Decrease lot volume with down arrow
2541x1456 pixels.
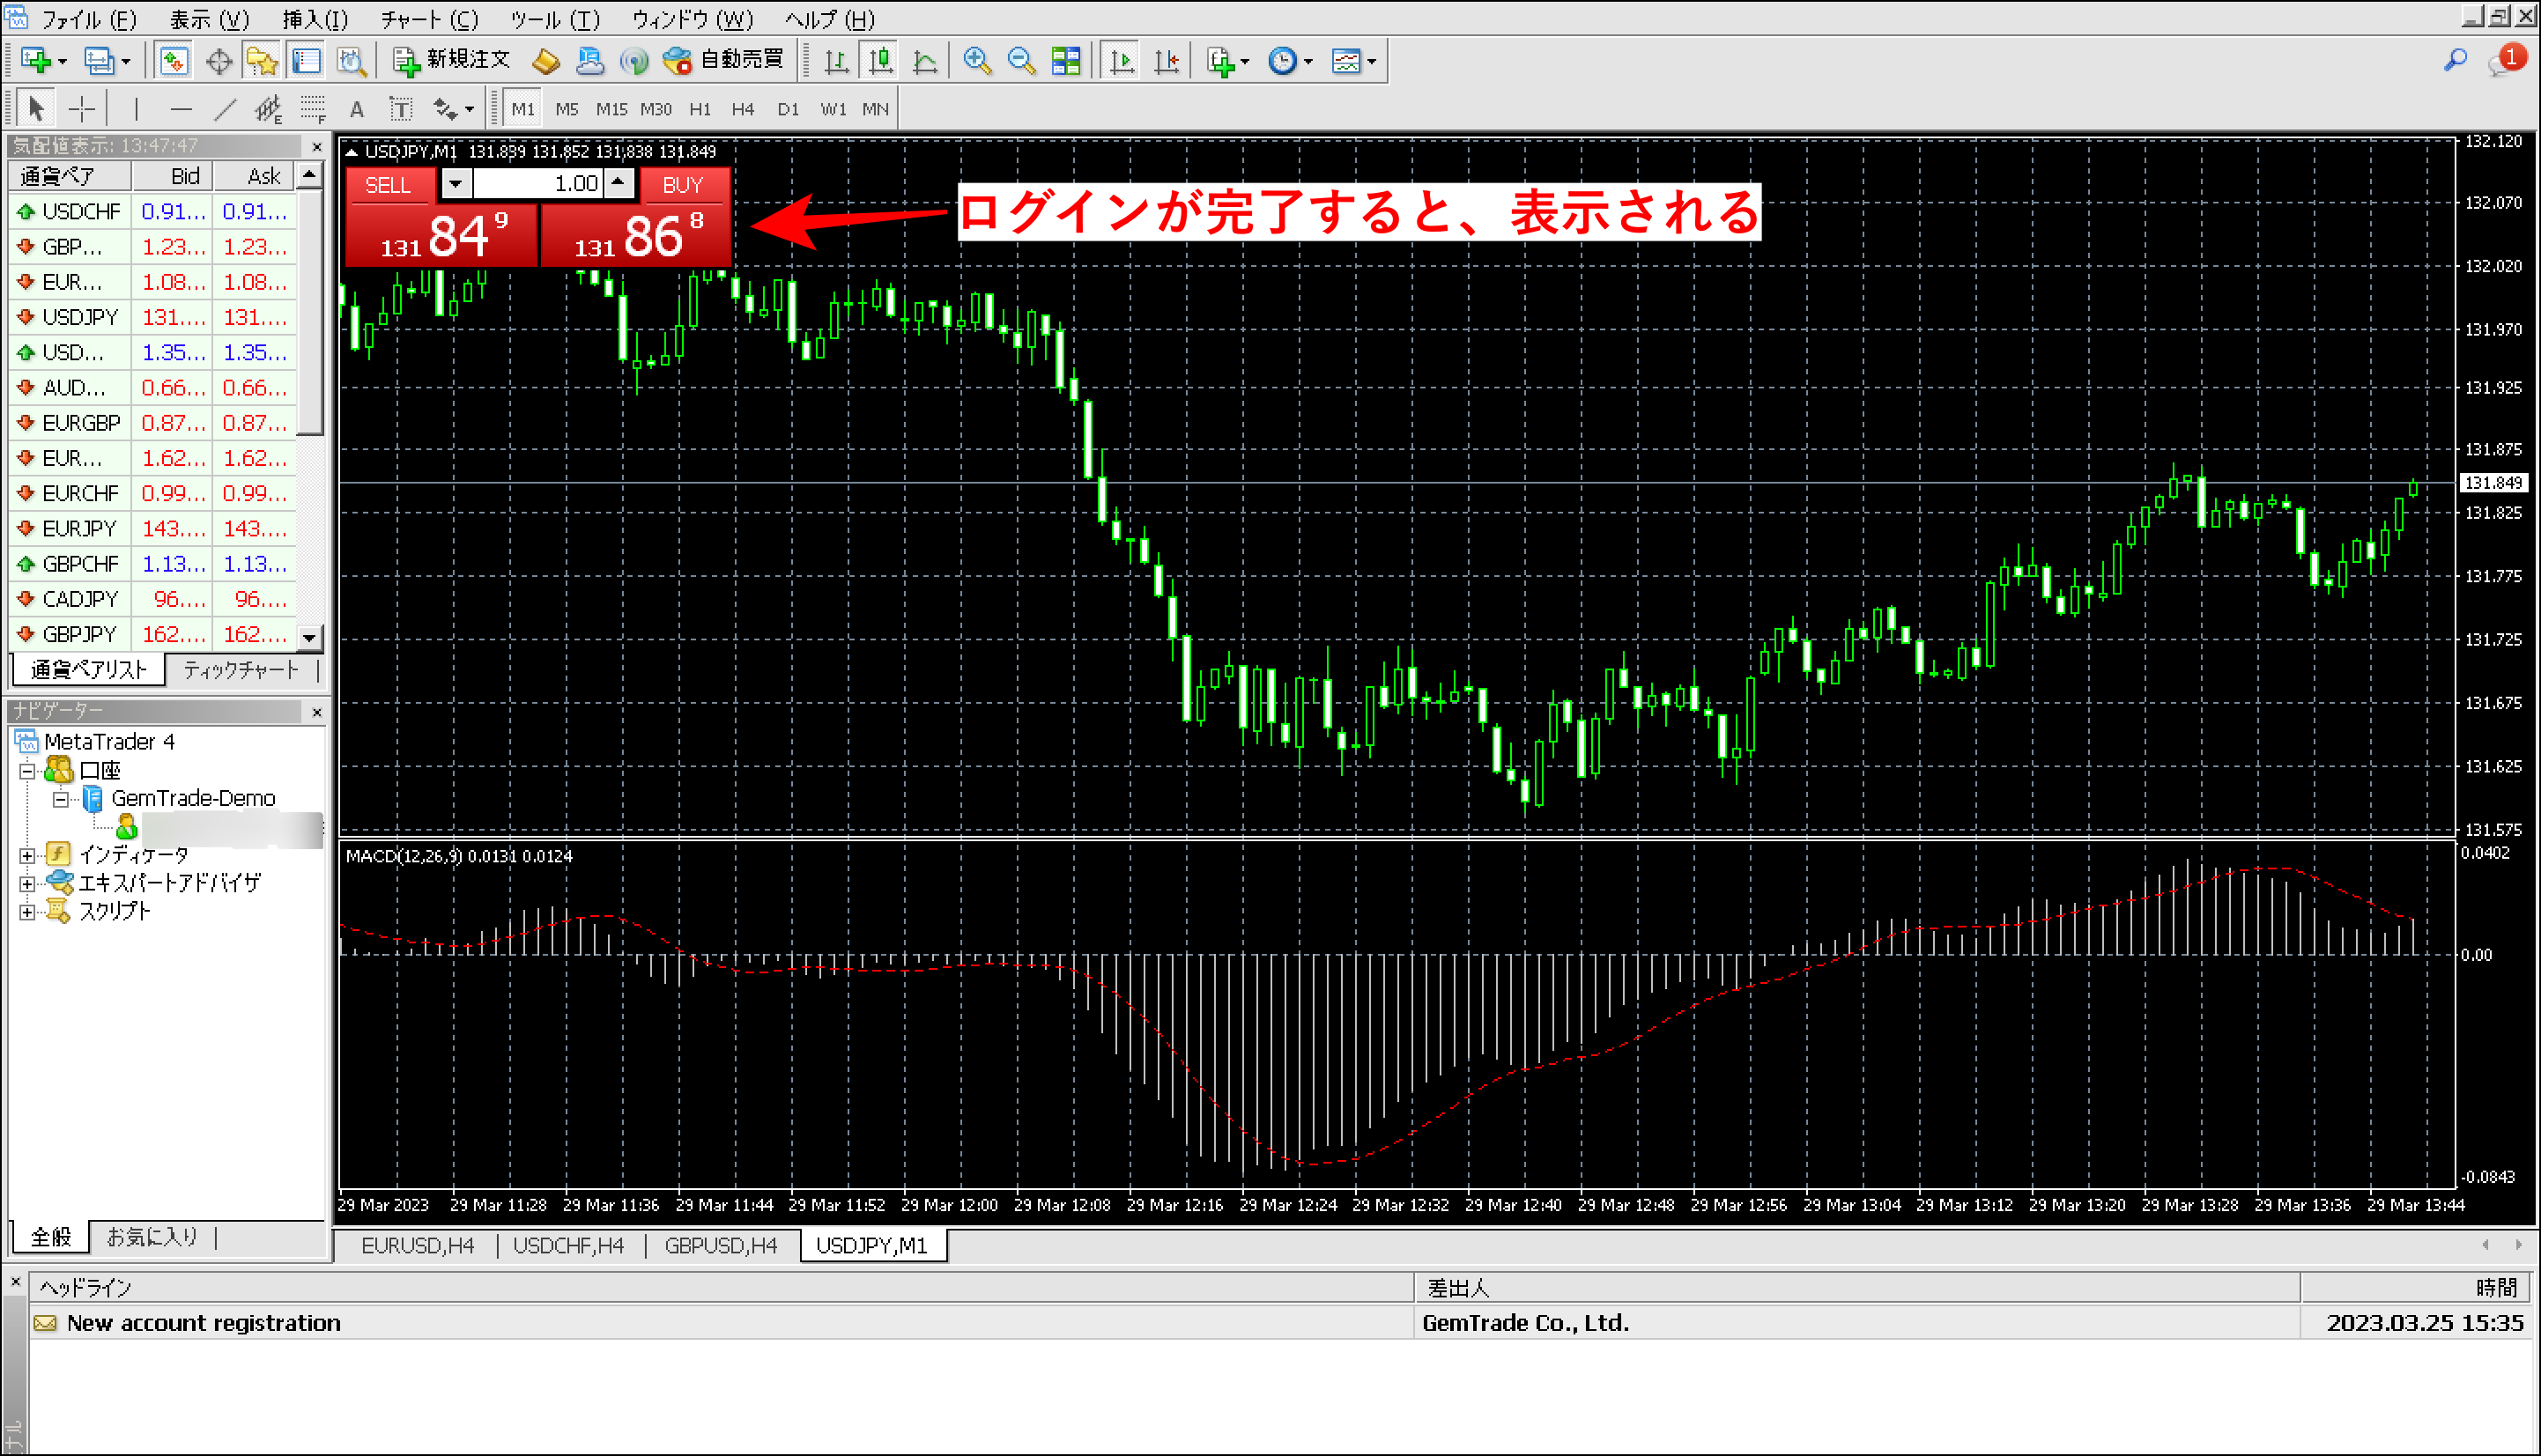point(455,184)
